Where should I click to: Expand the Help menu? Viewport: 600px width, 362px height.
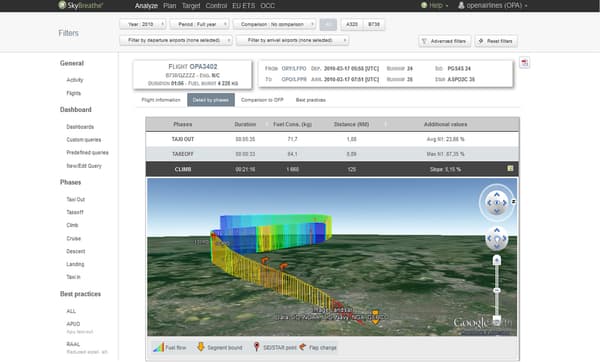(x=435, y=5)
